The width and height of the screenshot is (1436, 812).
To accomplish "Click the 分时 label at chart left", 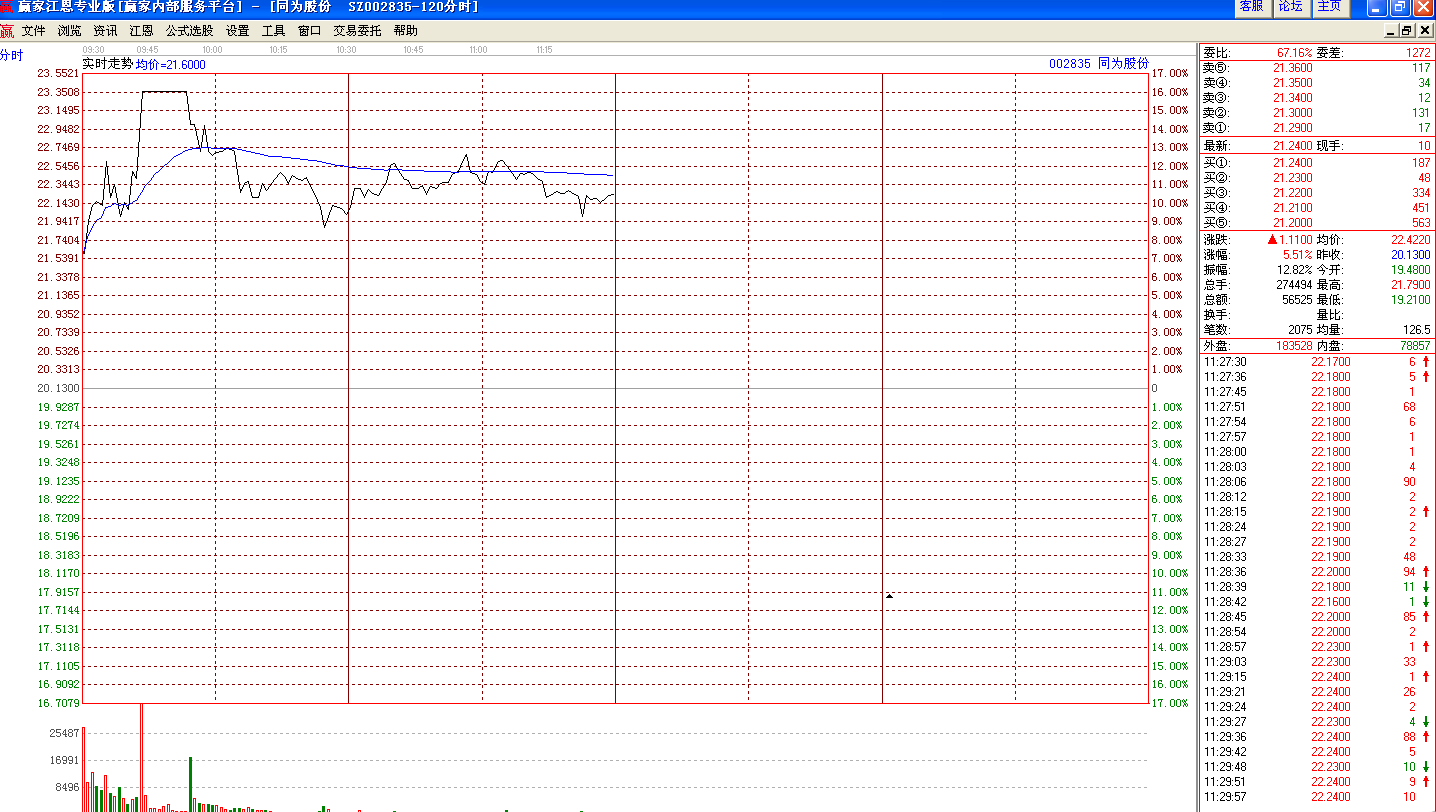I will click(x=11, y=55).
